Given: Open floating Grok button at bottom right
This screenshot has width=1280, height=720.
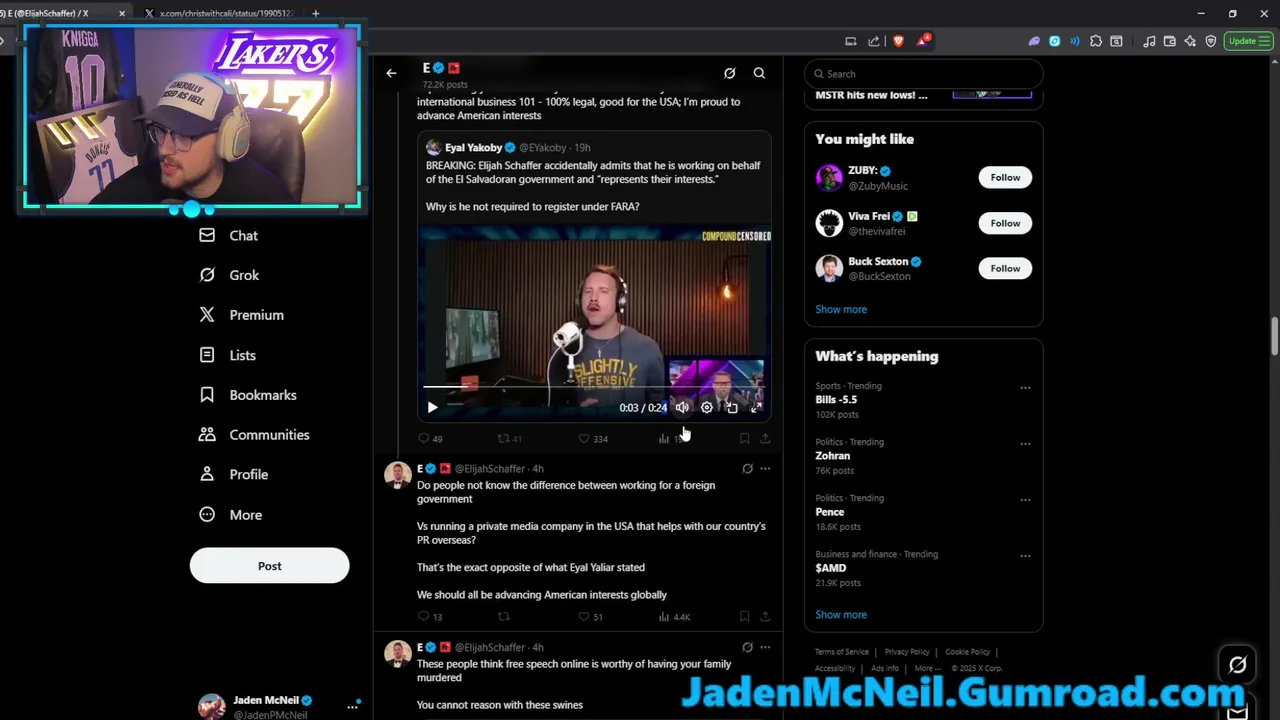Looking at the screenshot, I should [x=1238, y=664].
